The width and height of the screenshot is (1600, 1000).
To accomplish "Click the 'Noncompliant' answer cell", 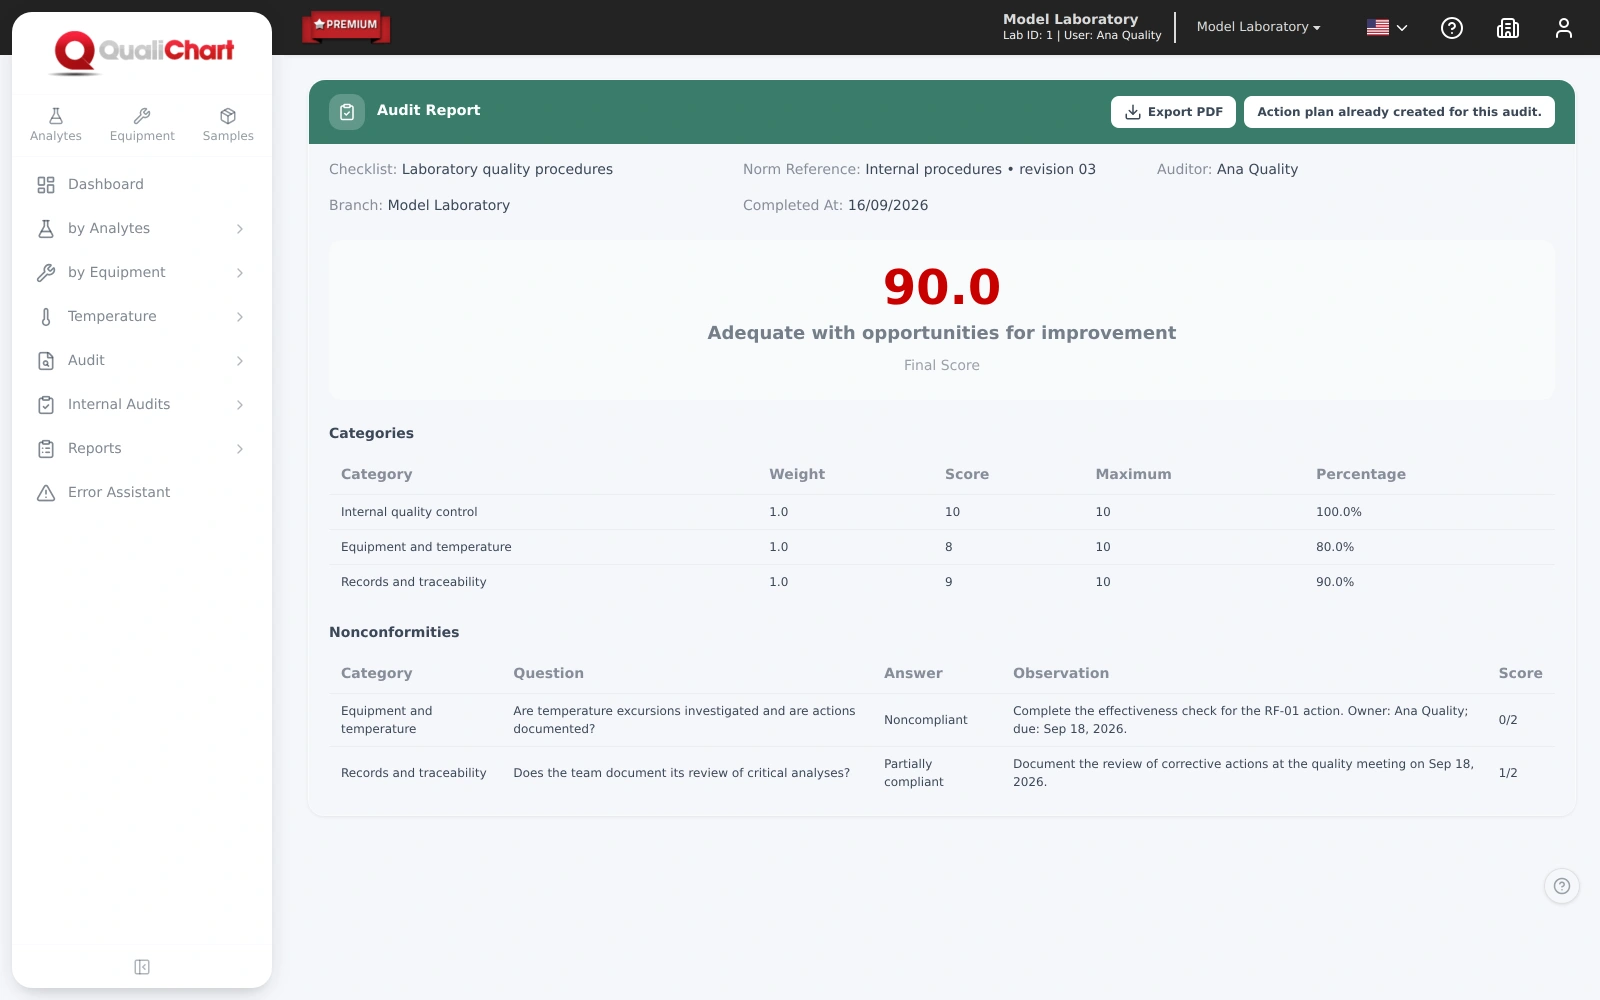I will point(926,720).
